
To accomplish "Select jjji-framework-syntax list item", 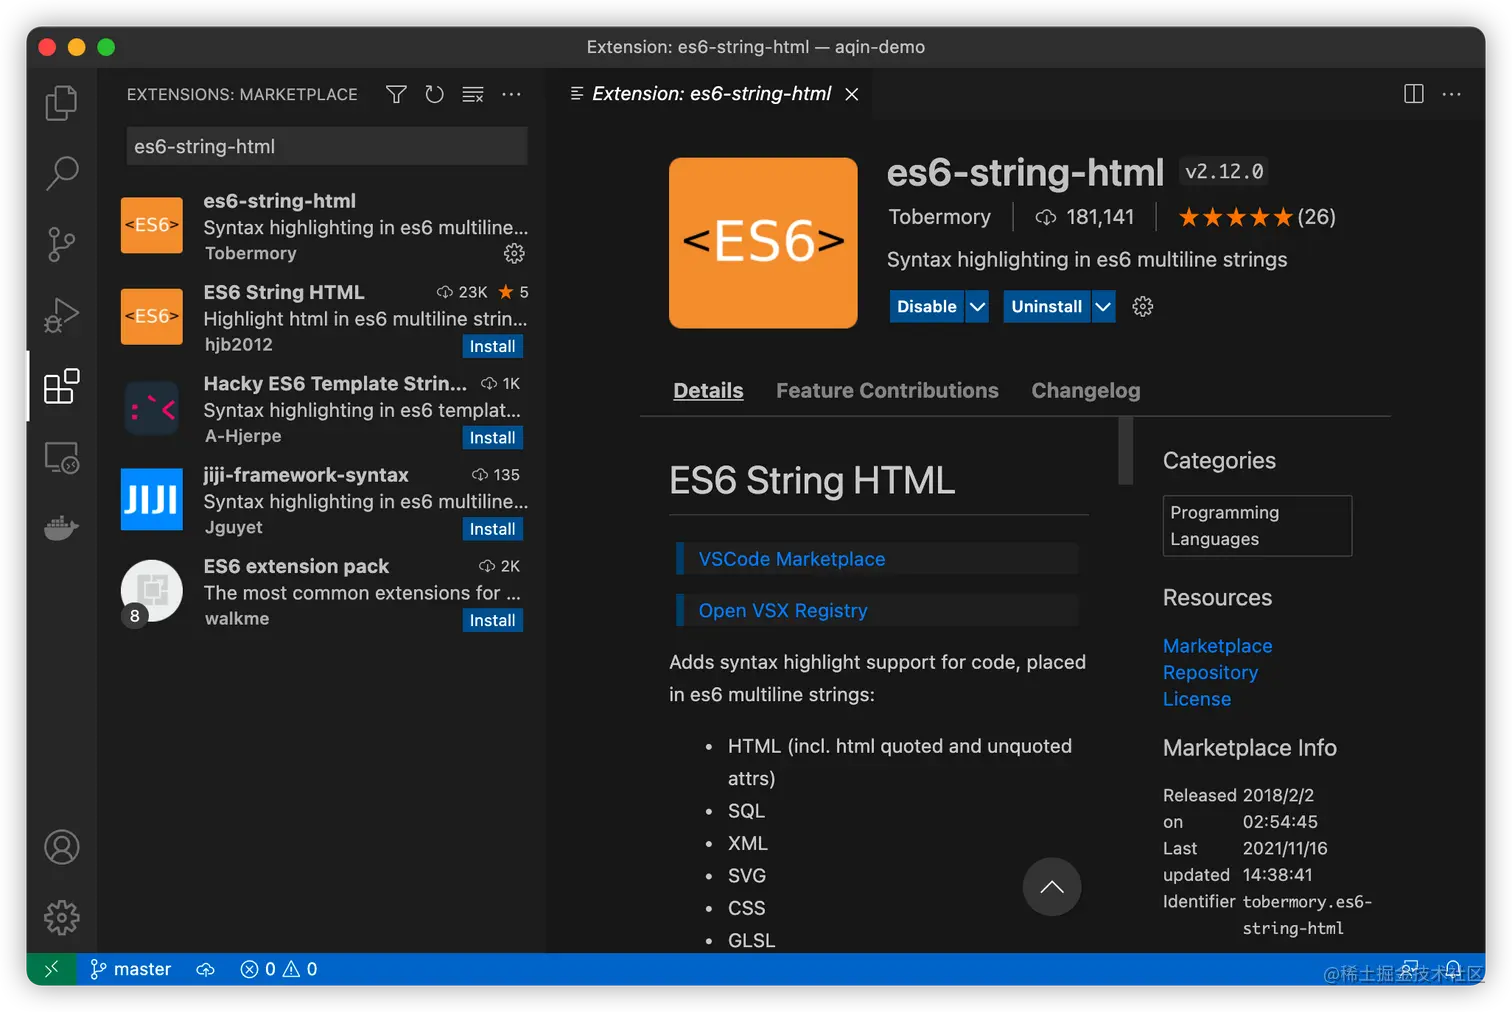I will pos(322,500).
